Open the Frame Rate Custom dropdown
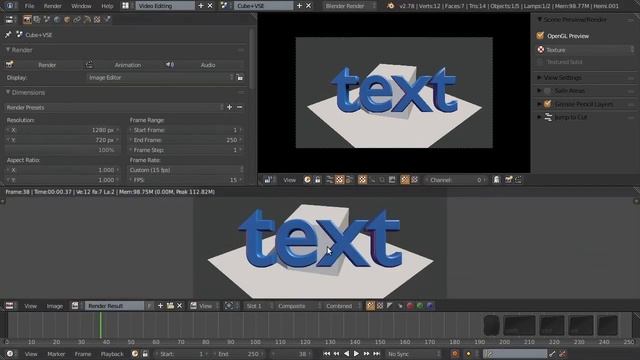The height and width of the screenshot is (360, 640). coord(186,170)
